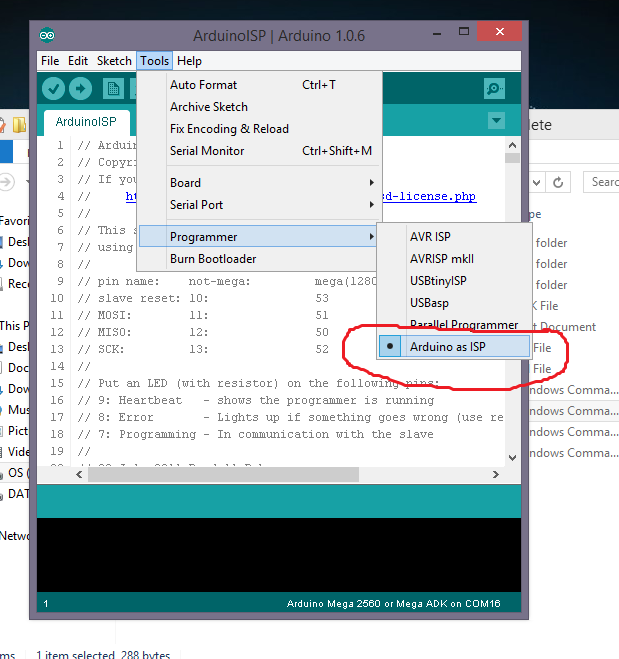The width and height of the screenshot is (619, 659).
Task: Select USBasp programmer
Action: pyautogui.click(x=454, y=303)
